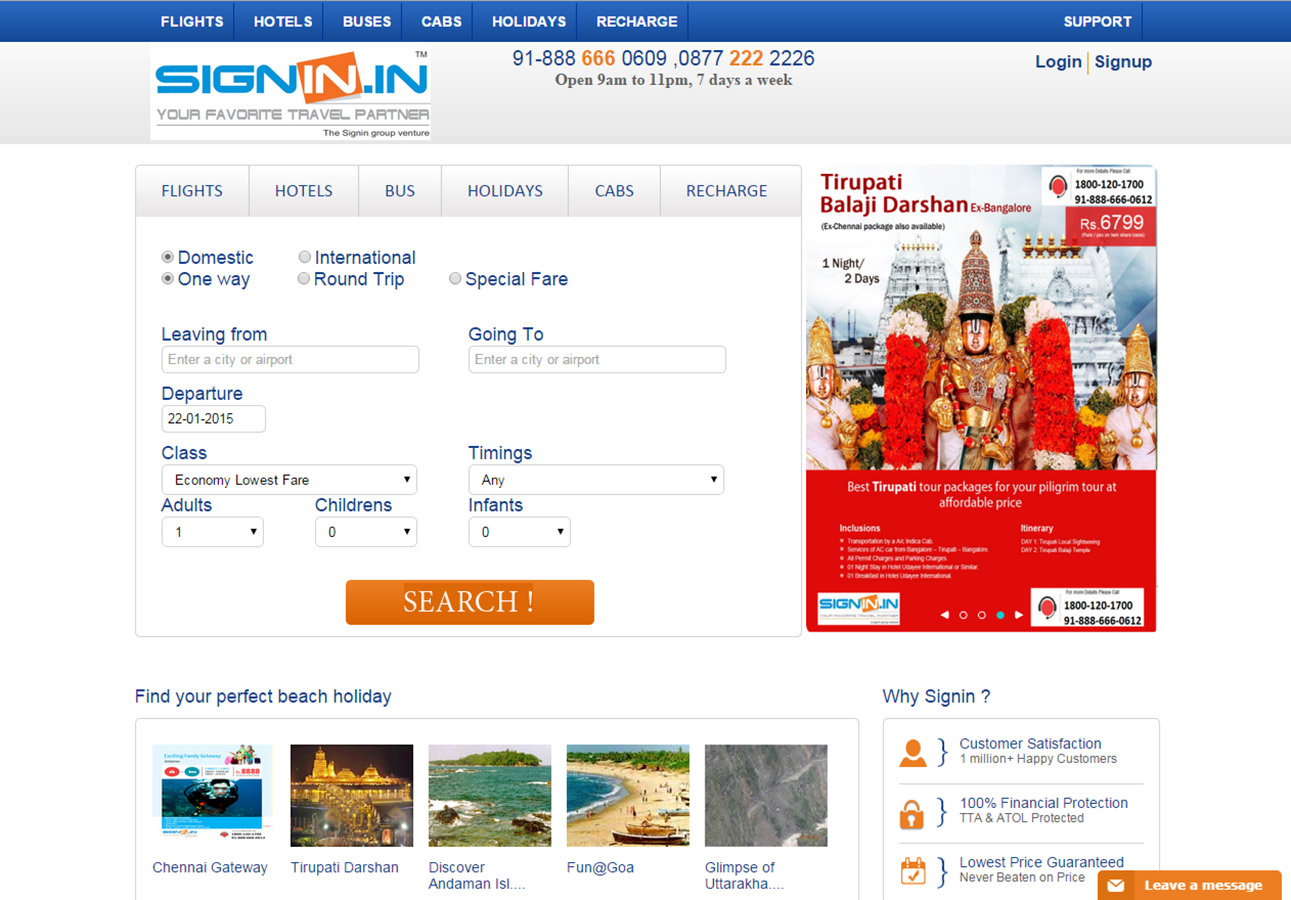Switch to the BUS search tab
This screenshot has height=900, width=1291.
[x=400, y=191]
